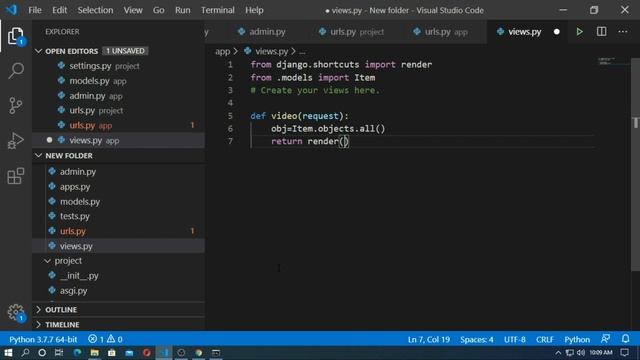Change indentation via Spaces: 4
640x360 pixels.
coord(476,339)
